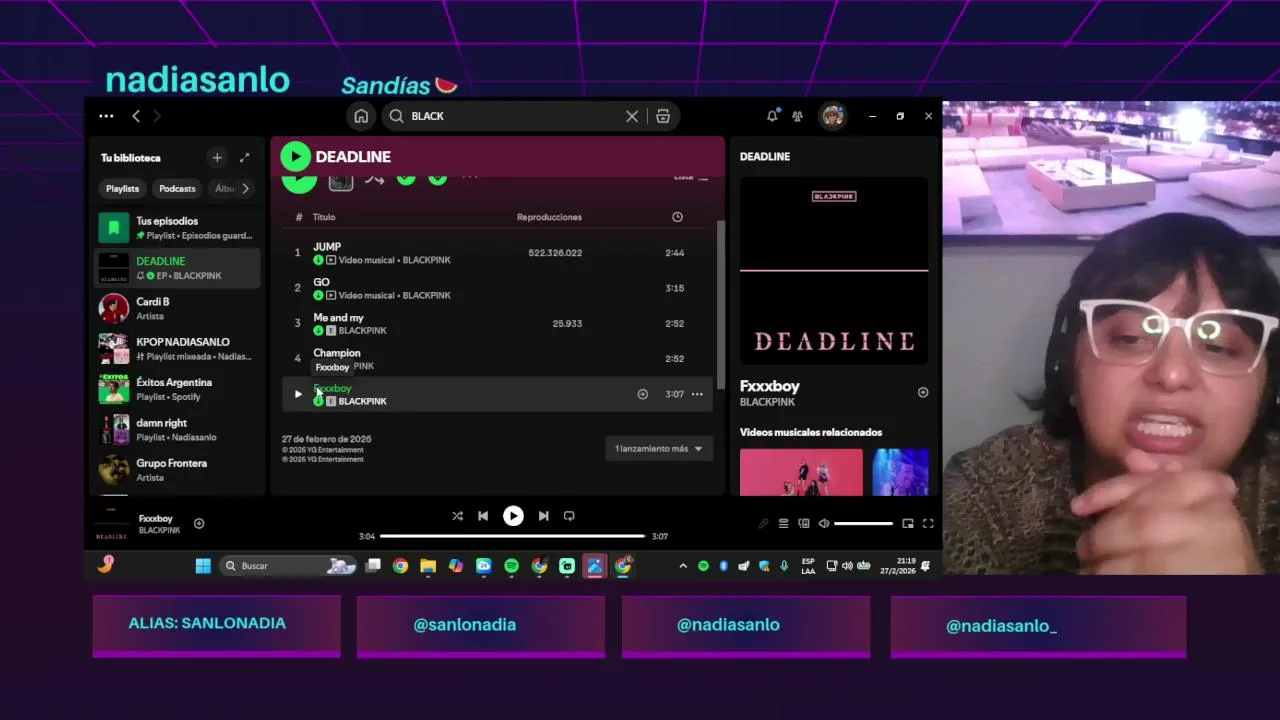Open the miniplayer icon
1280x720 pixels.
coord(908,524)
